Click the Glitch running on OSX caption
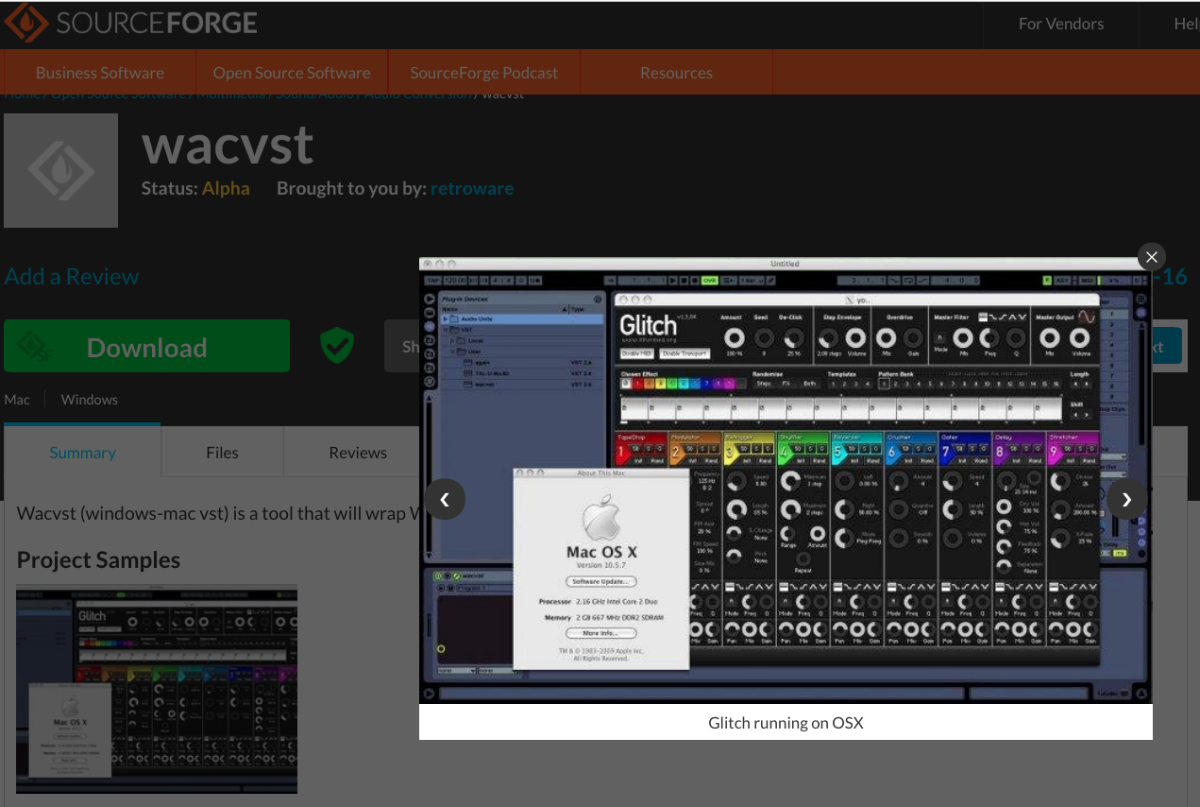 click(785, 722)
